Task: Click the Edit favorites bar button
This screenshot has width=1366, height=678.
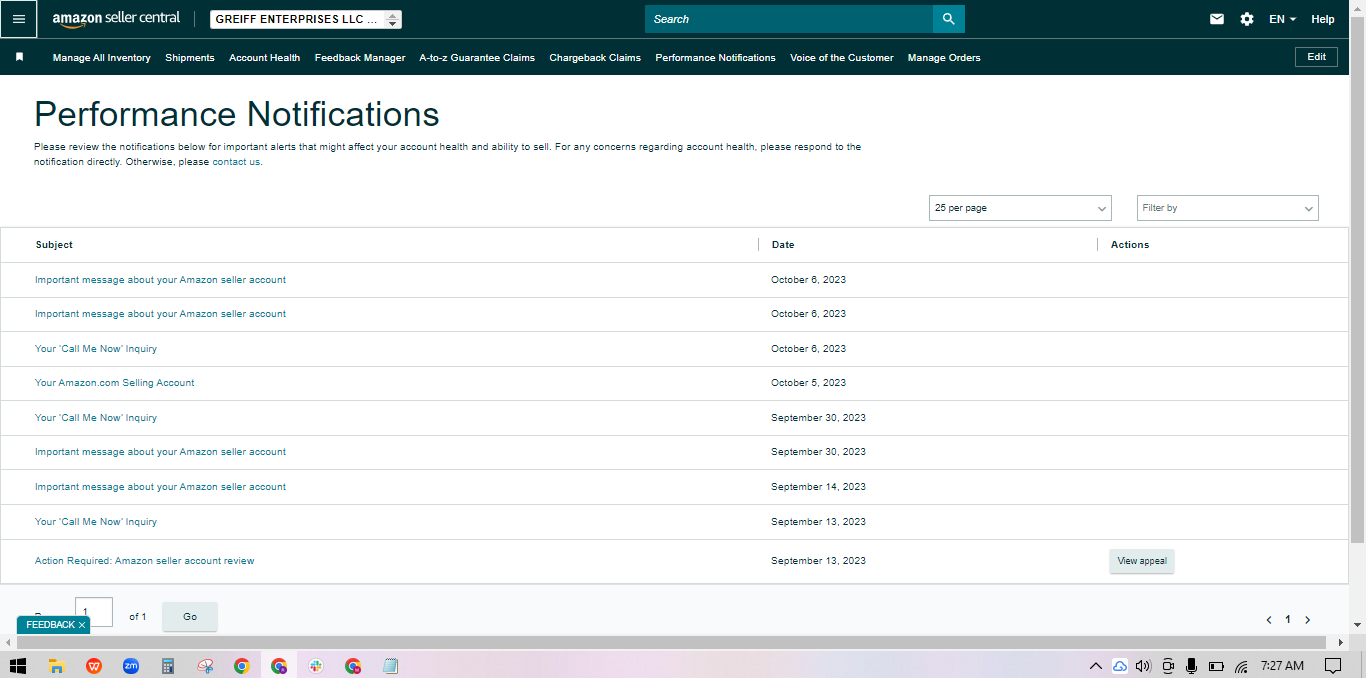Action: (x=1317, y=57)
